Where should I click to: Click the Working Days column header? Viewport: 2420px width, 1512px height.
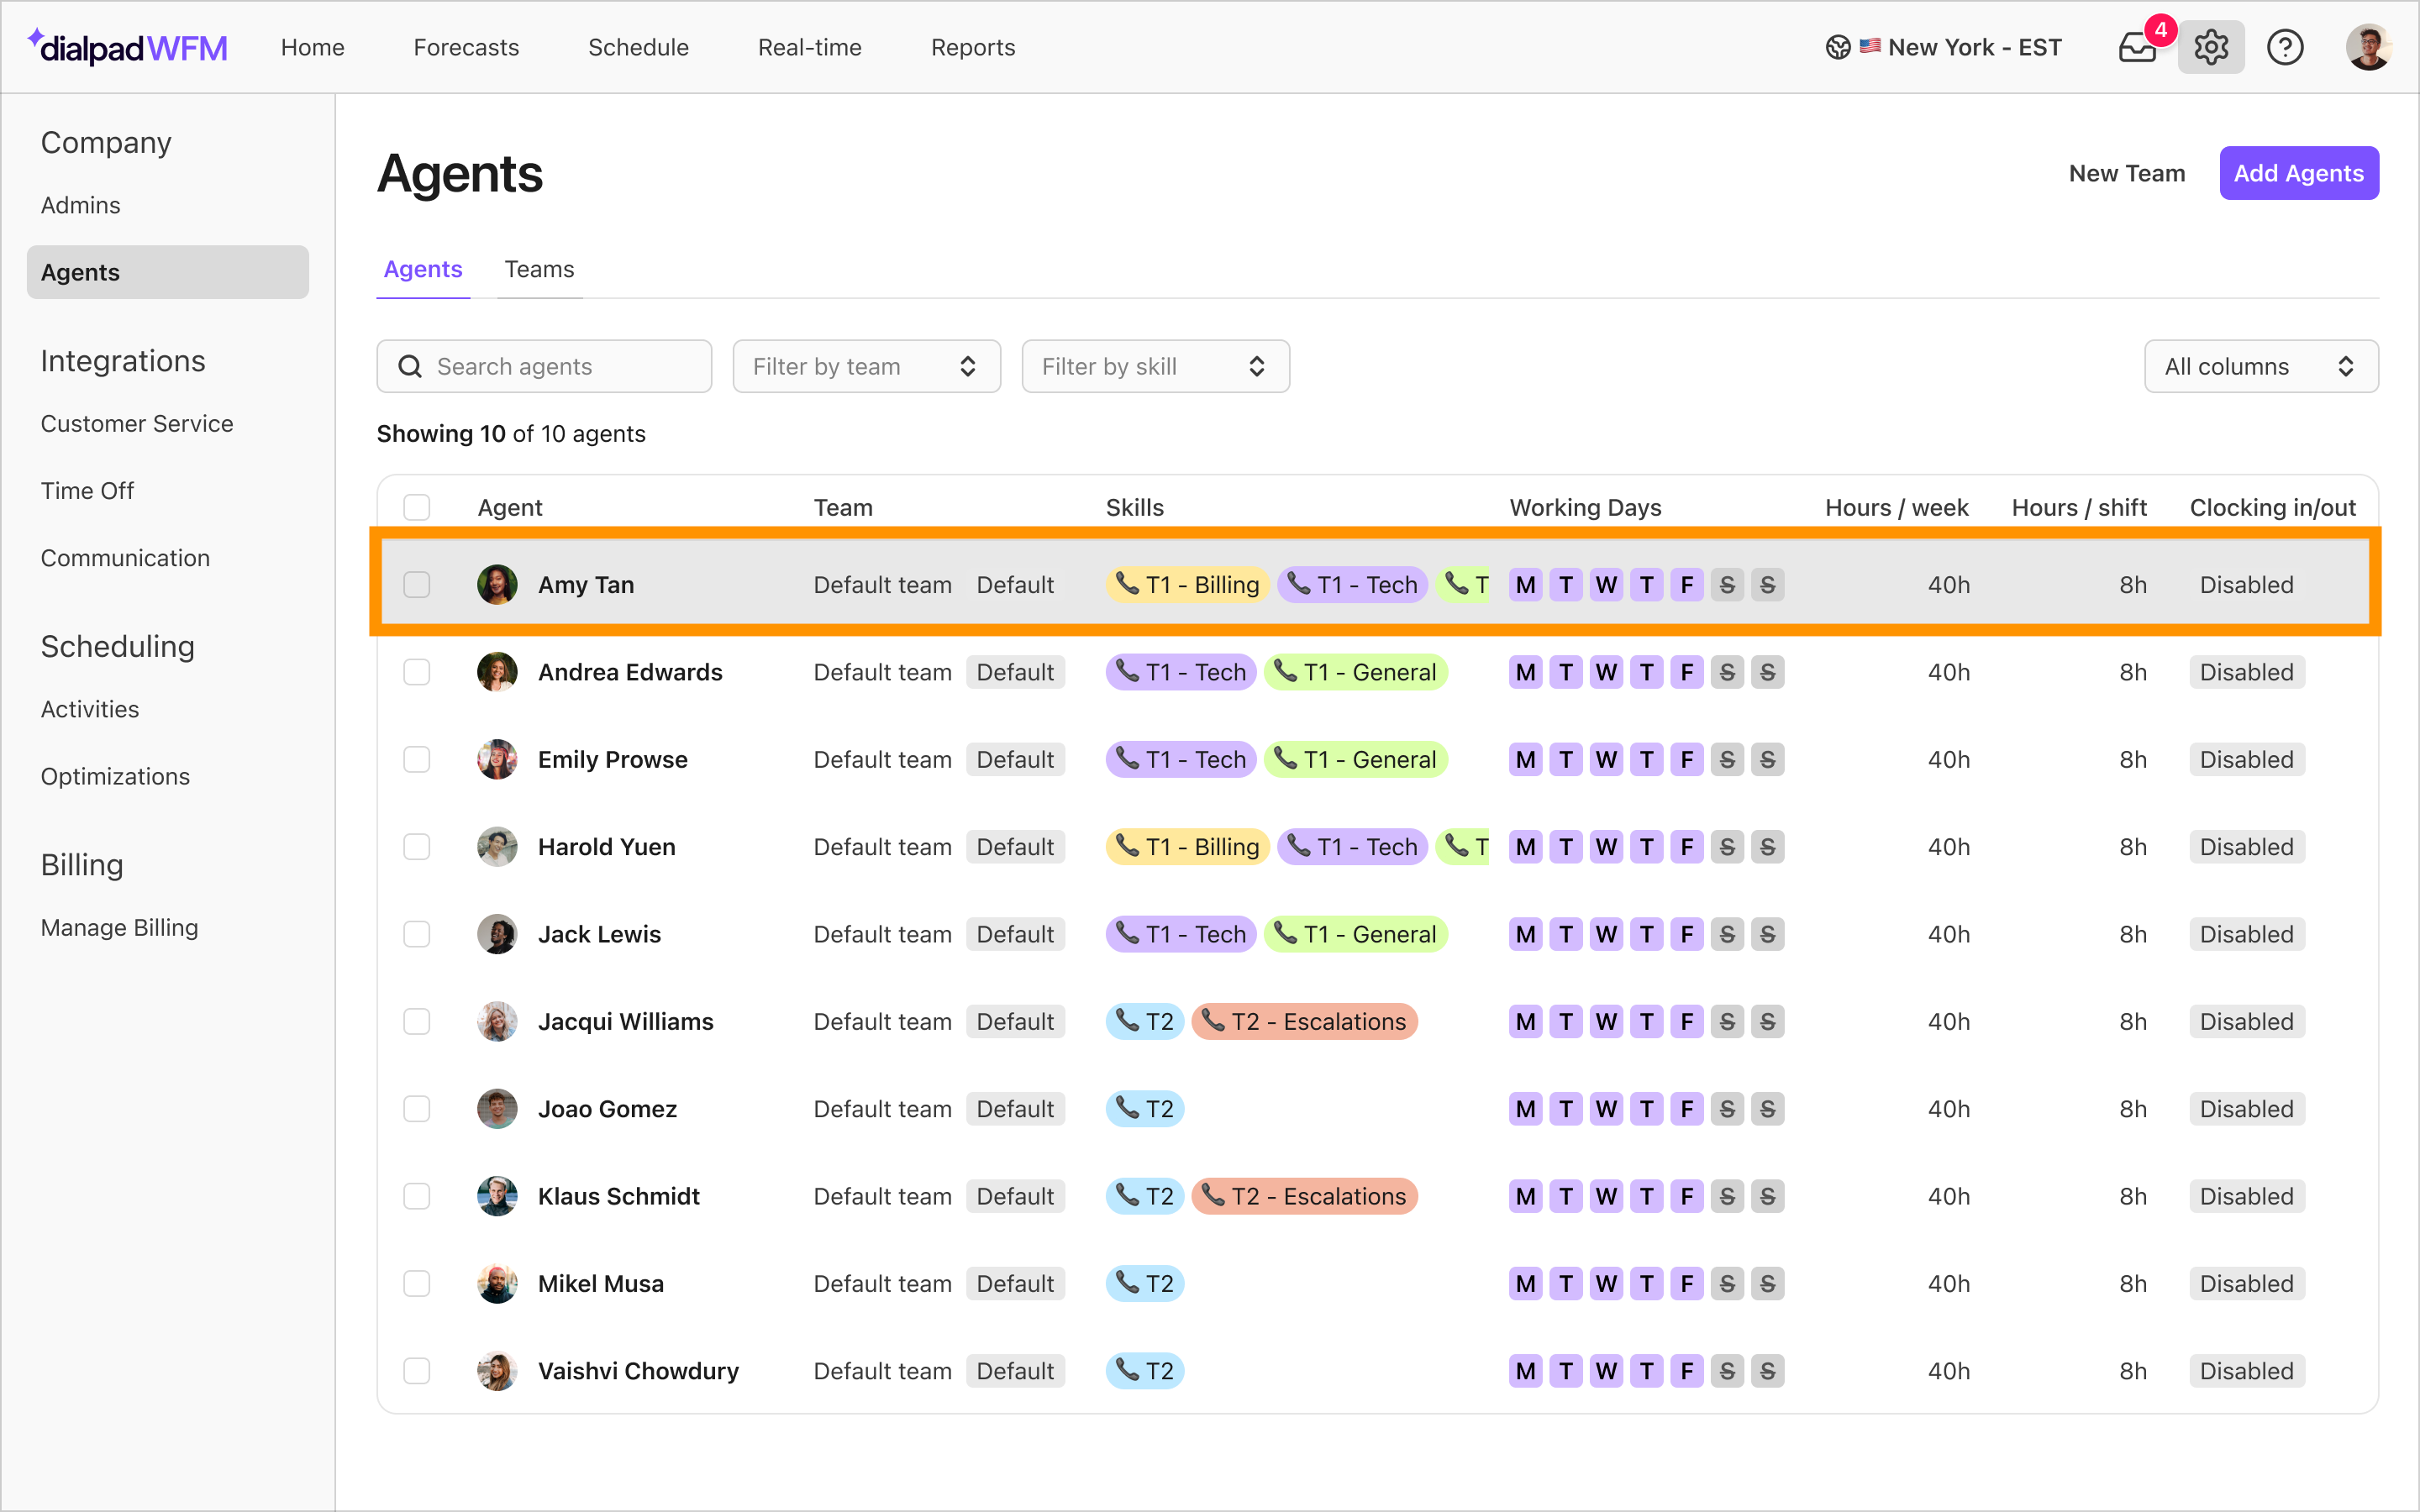(x=1585, y=507)
